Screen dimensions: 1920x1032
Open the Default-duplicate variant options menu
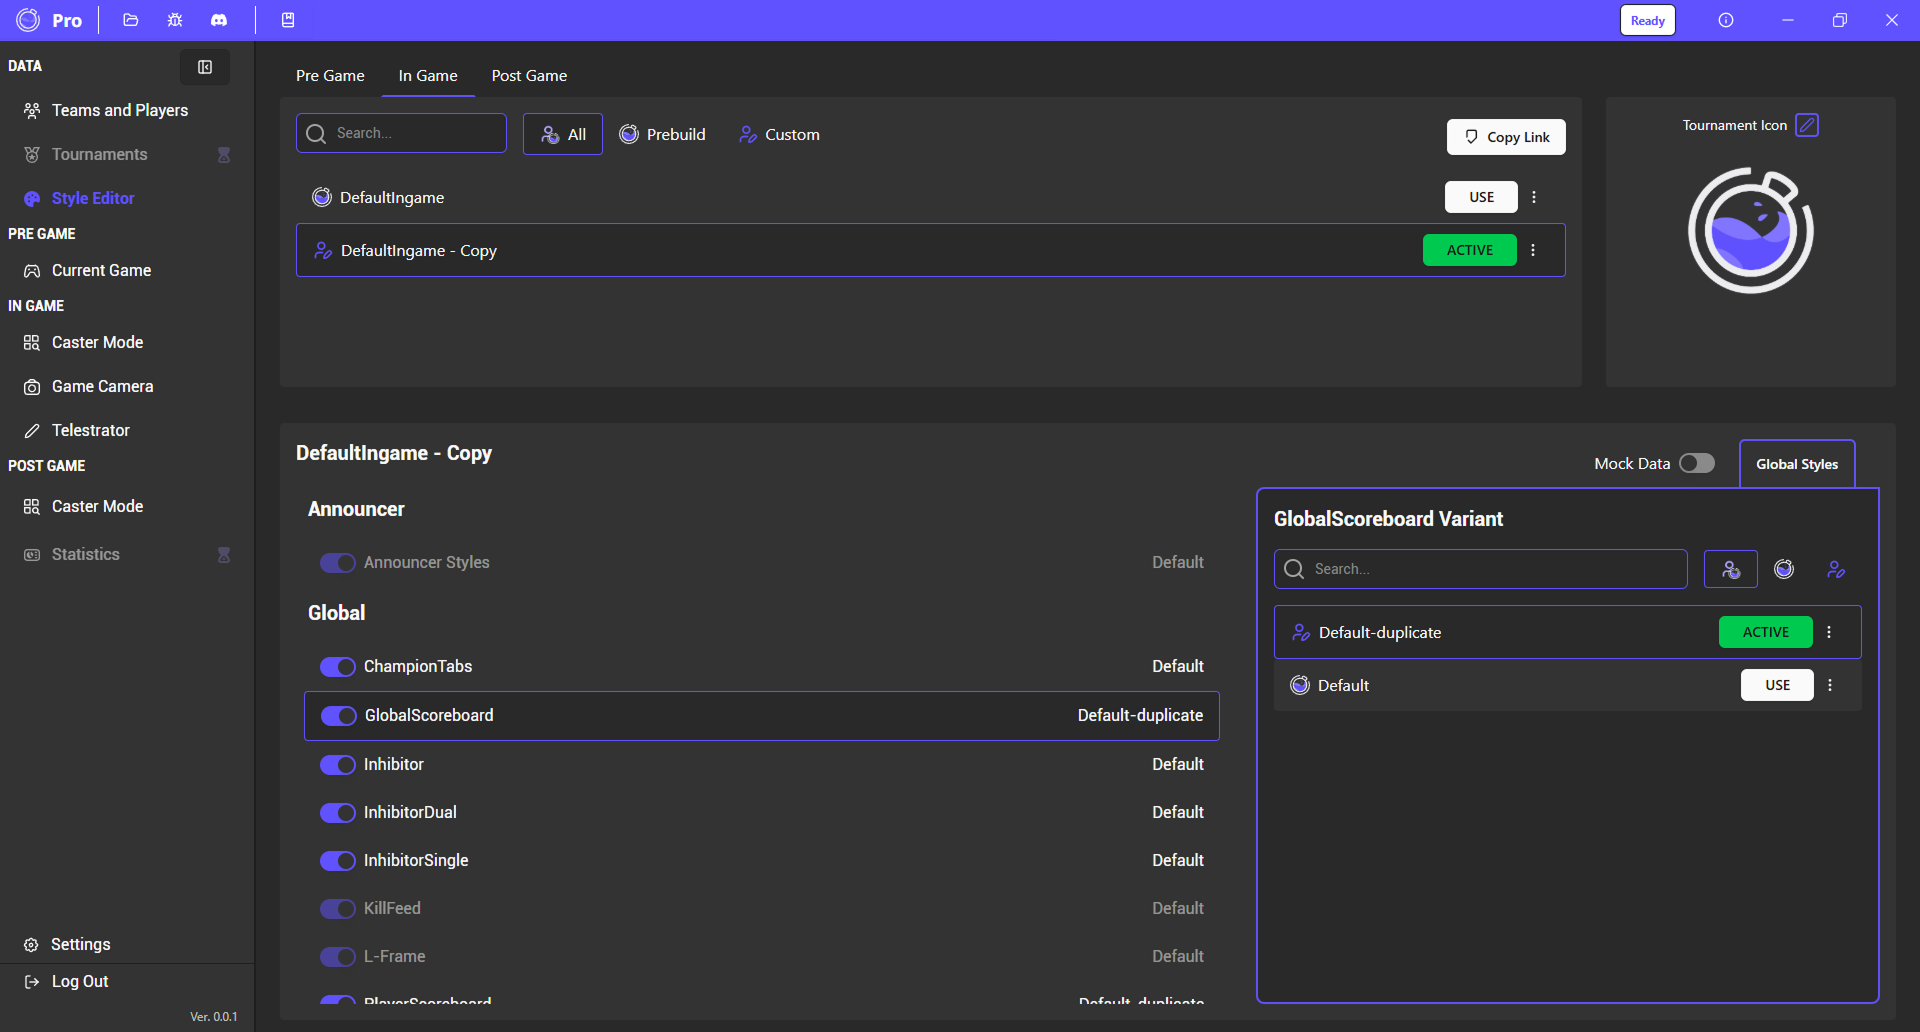(1830, 631)
